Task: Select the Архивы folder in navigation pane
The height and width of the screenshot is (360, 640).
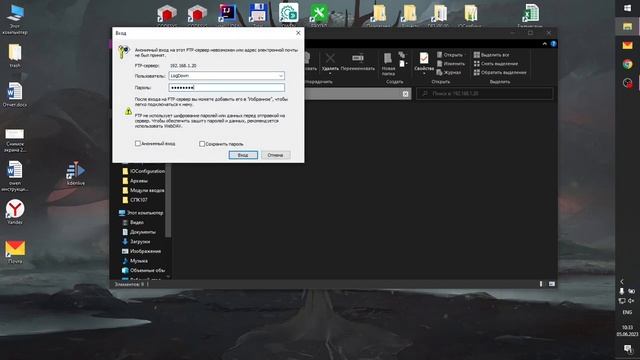Action: click(x=135, y=181)
